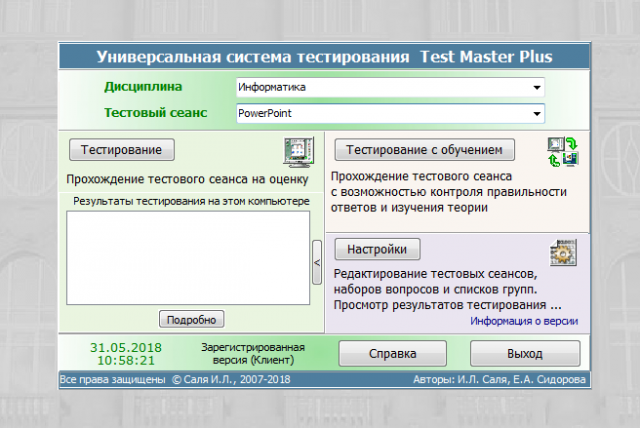Click the date 31.05.2018
Viewport: 640px width, 428px height.
pos(126,348)
